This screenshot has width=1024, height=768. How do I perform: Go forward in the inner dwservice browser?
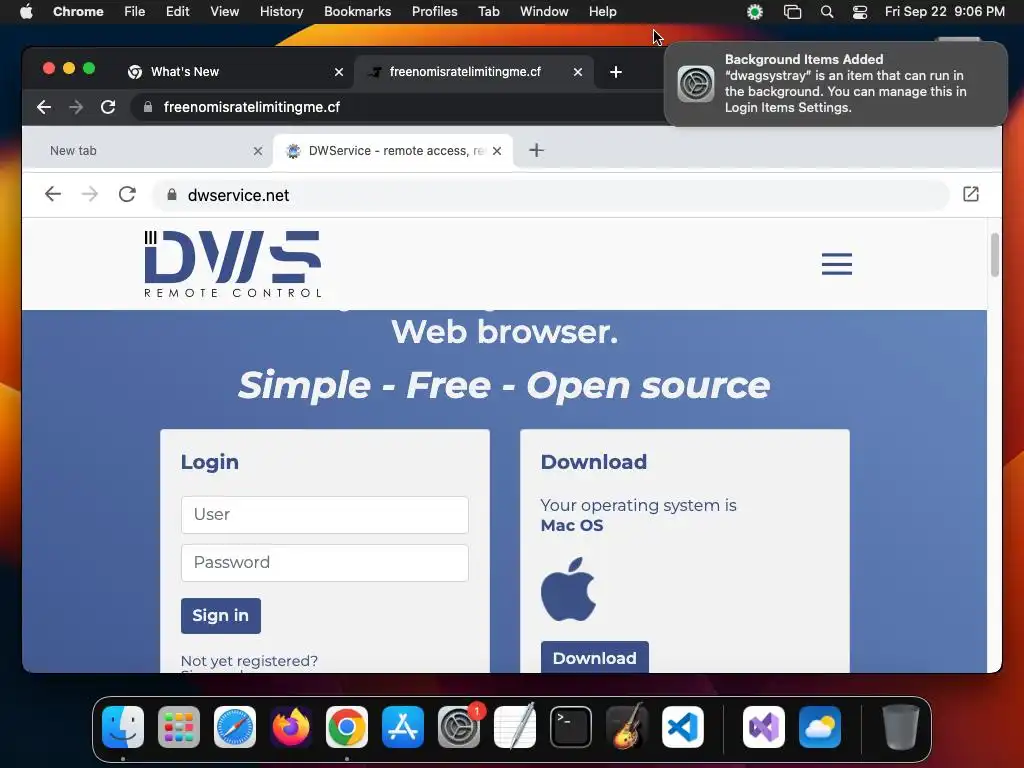(89, 195)
